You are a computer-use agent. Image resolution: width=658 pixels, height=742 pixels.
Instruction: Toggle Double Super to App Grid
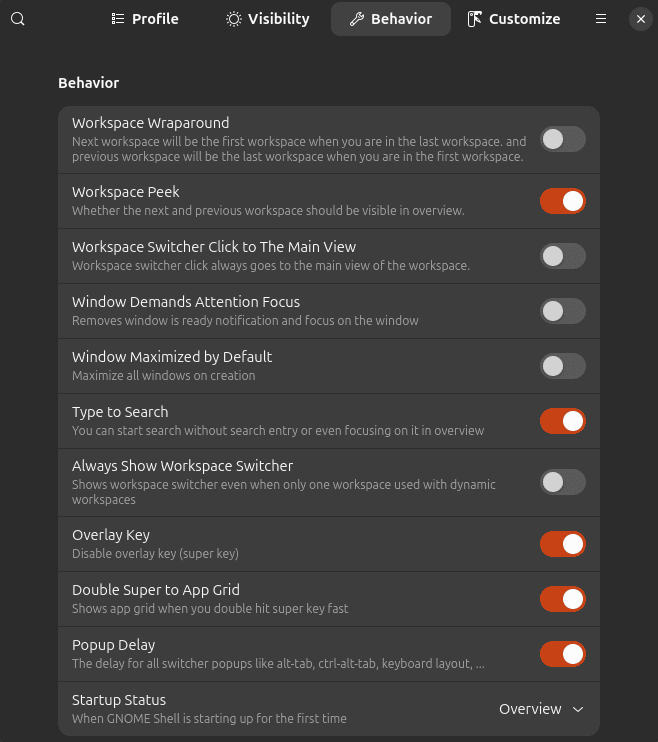tap(563, 599)
